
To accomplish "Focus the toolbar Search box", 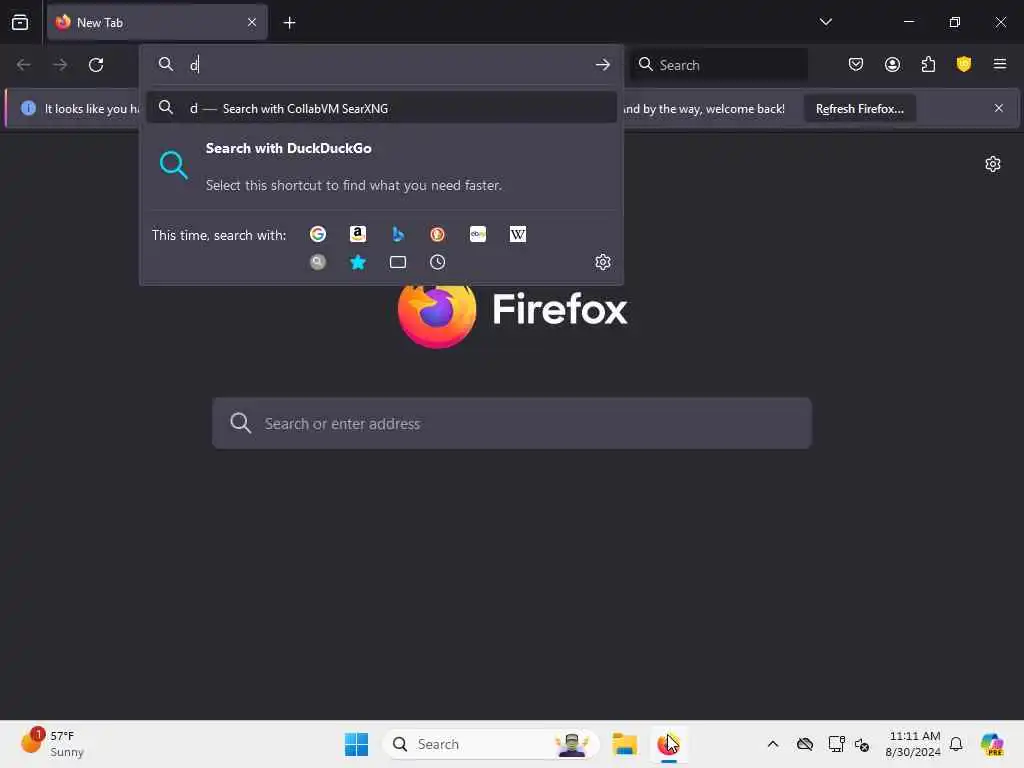I will 720,65.
